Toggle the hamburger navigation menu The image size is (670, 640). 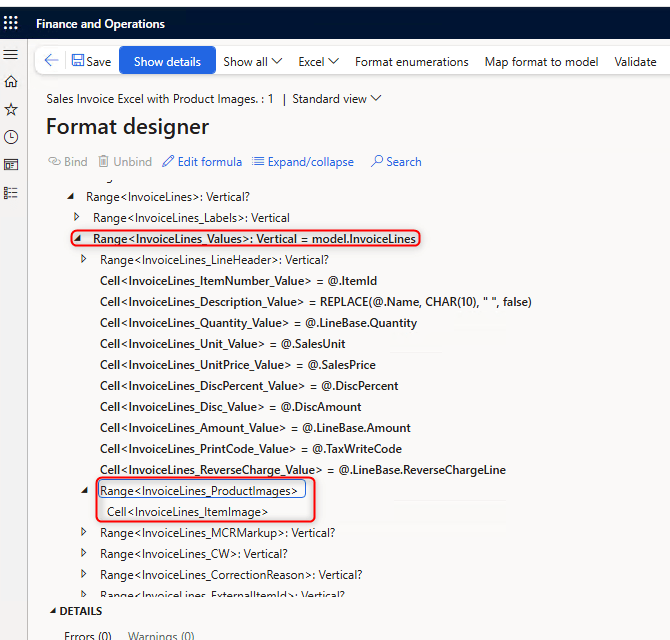11,54
